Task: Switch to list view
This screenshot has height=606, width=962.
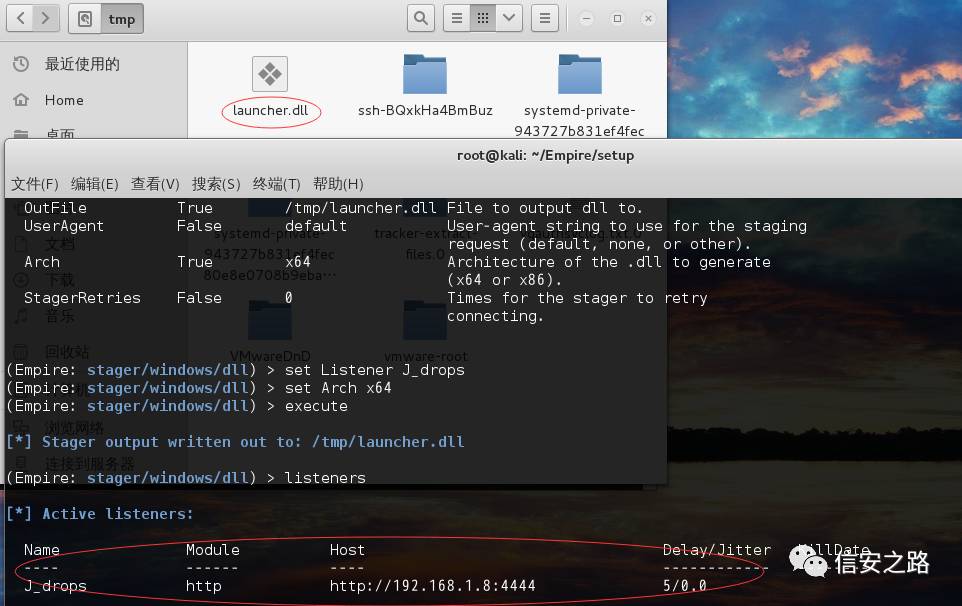Action: coord(456,18)
